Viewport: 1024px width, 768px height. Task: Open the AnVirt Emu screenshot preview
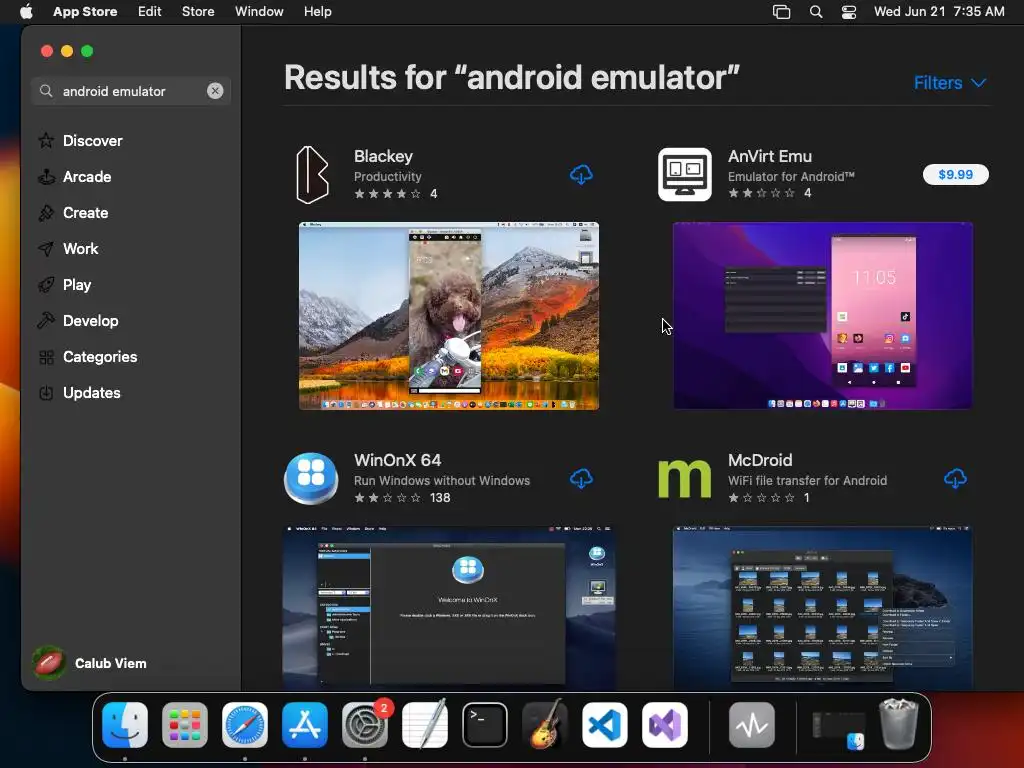tap(823, 316)
